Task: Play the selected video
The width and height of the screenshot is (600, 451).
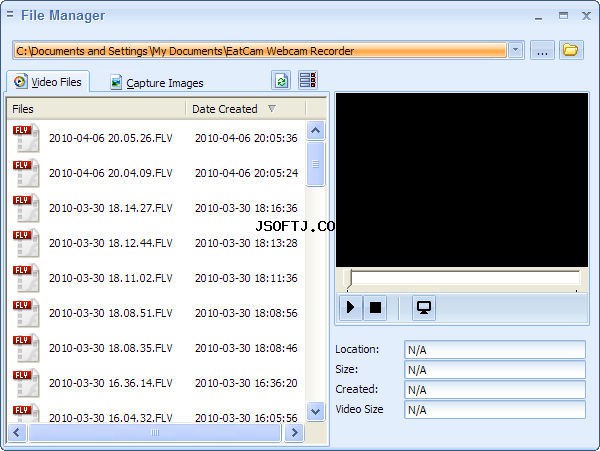Action: tap(351, 307)
